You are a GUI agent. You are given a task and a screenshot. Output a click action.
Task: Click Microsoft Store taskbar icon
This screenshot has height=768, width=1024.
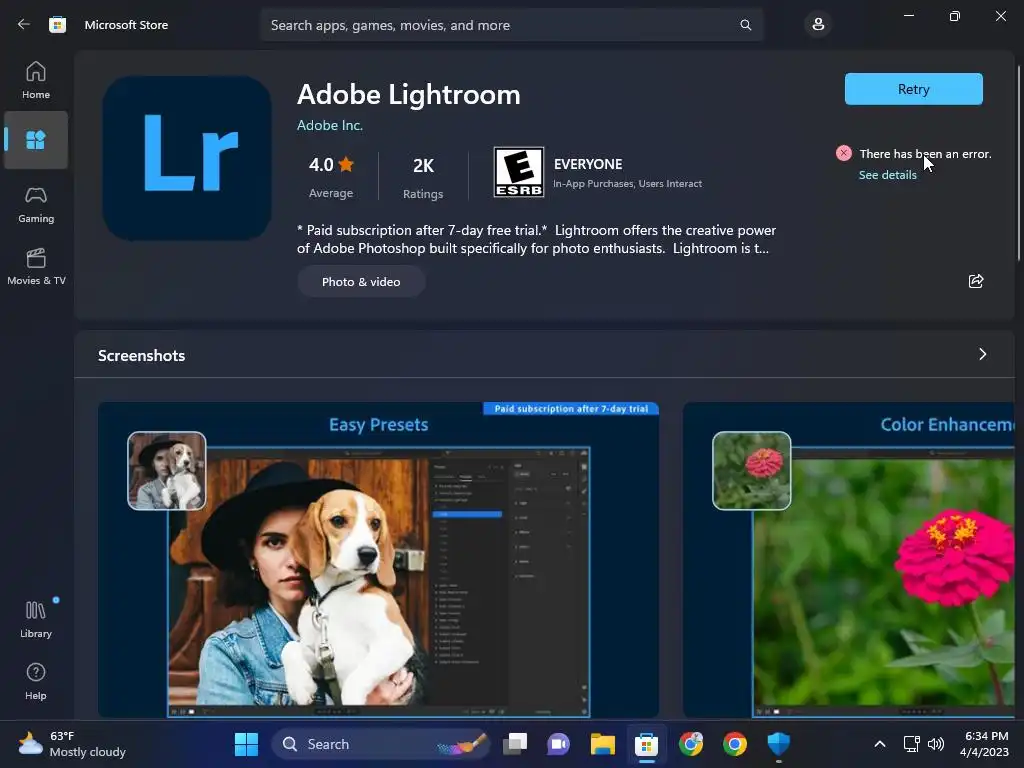tap(647, 744)
